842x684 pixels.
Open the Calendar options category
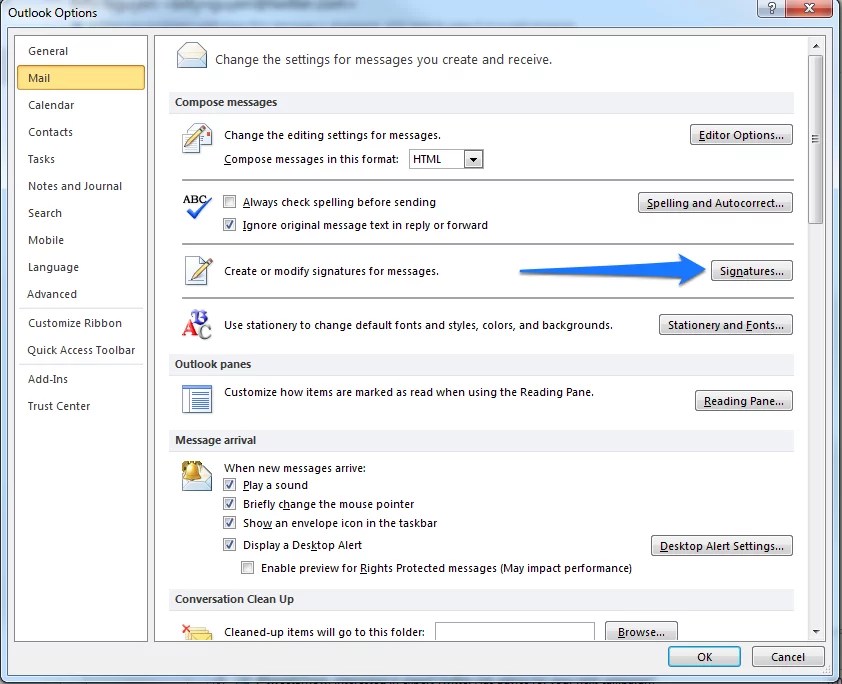pos(81,105)
